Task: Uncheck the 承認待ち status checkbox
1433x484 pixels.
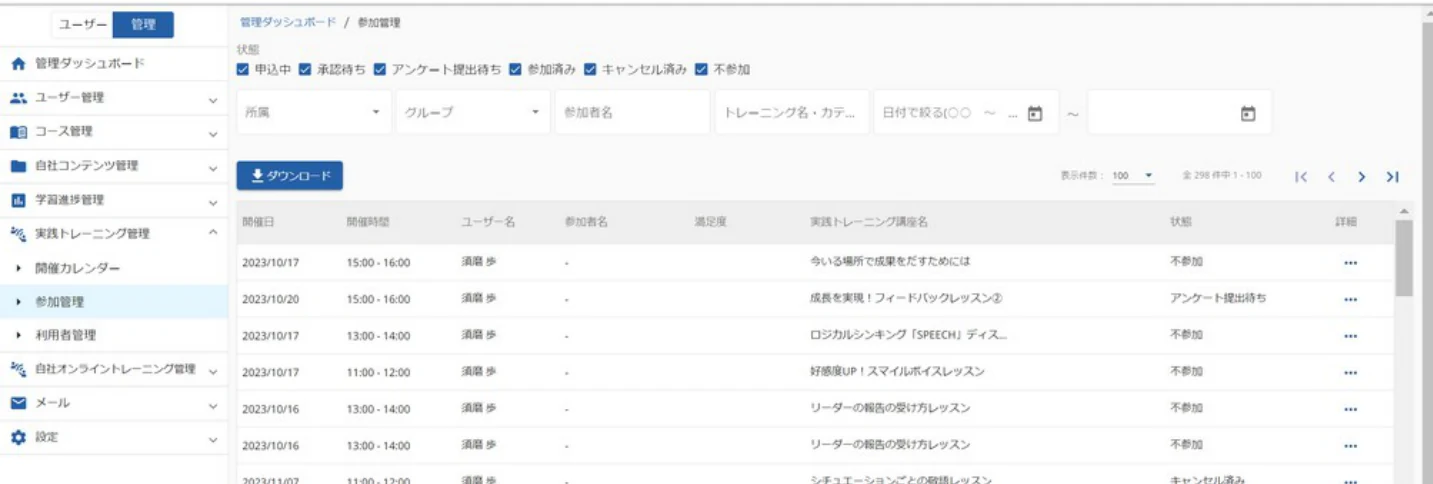Action: click(x=306, y=69)
